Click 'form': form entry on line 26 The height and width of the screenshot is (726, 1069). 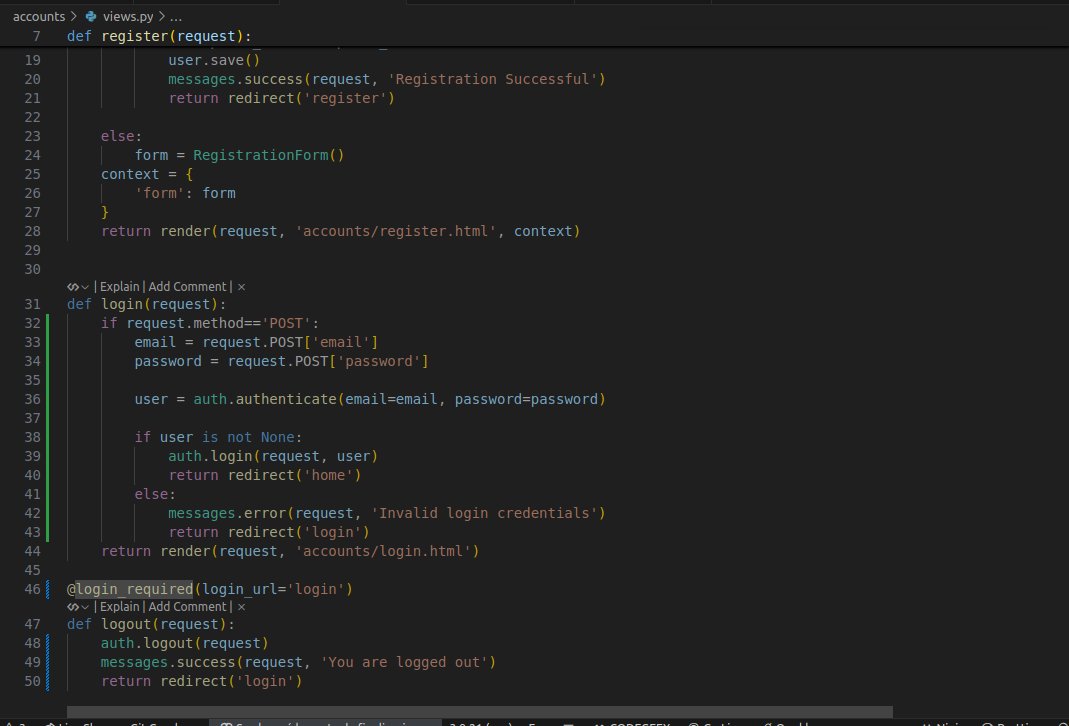point(185,194)
